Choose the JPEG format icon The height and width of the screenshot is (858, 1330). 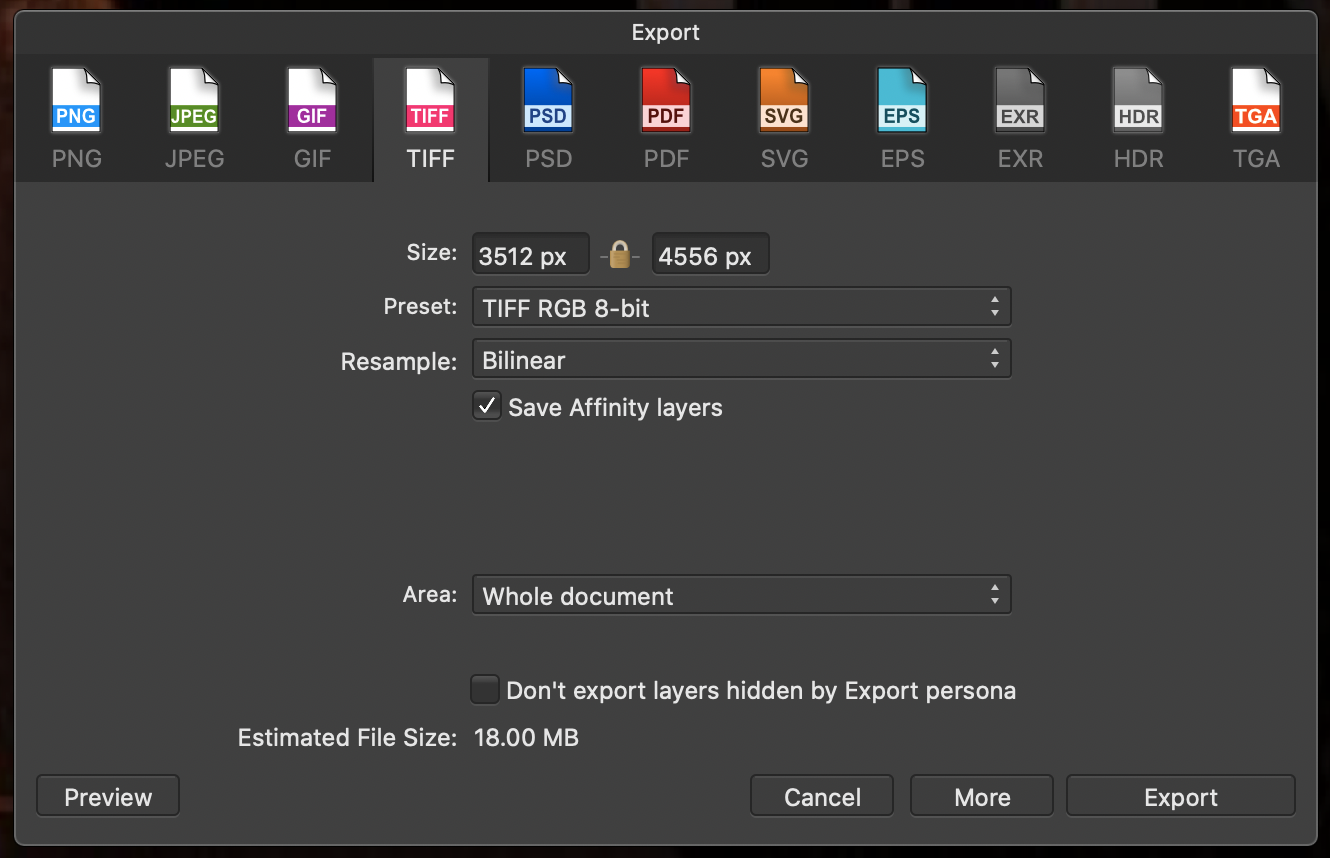pos(194,102)
